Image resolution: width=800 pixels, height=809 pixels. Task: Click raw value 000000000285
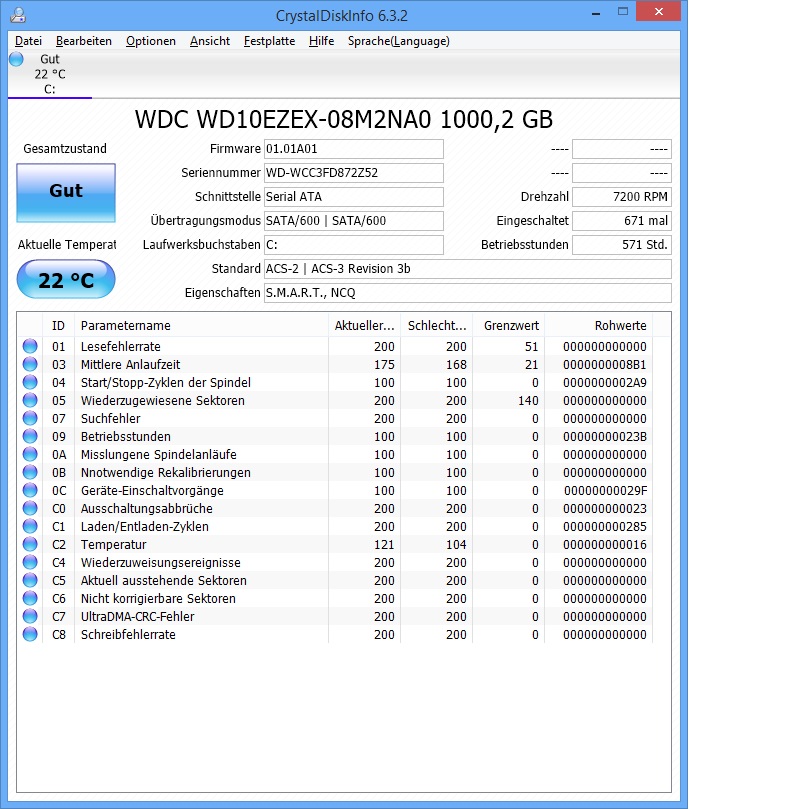tap(605, 527)
